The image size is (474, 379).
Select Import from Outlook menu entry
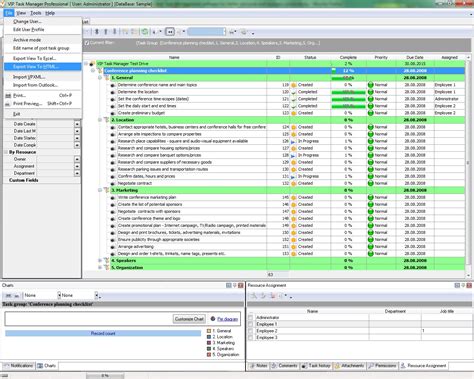coord(43,85)
